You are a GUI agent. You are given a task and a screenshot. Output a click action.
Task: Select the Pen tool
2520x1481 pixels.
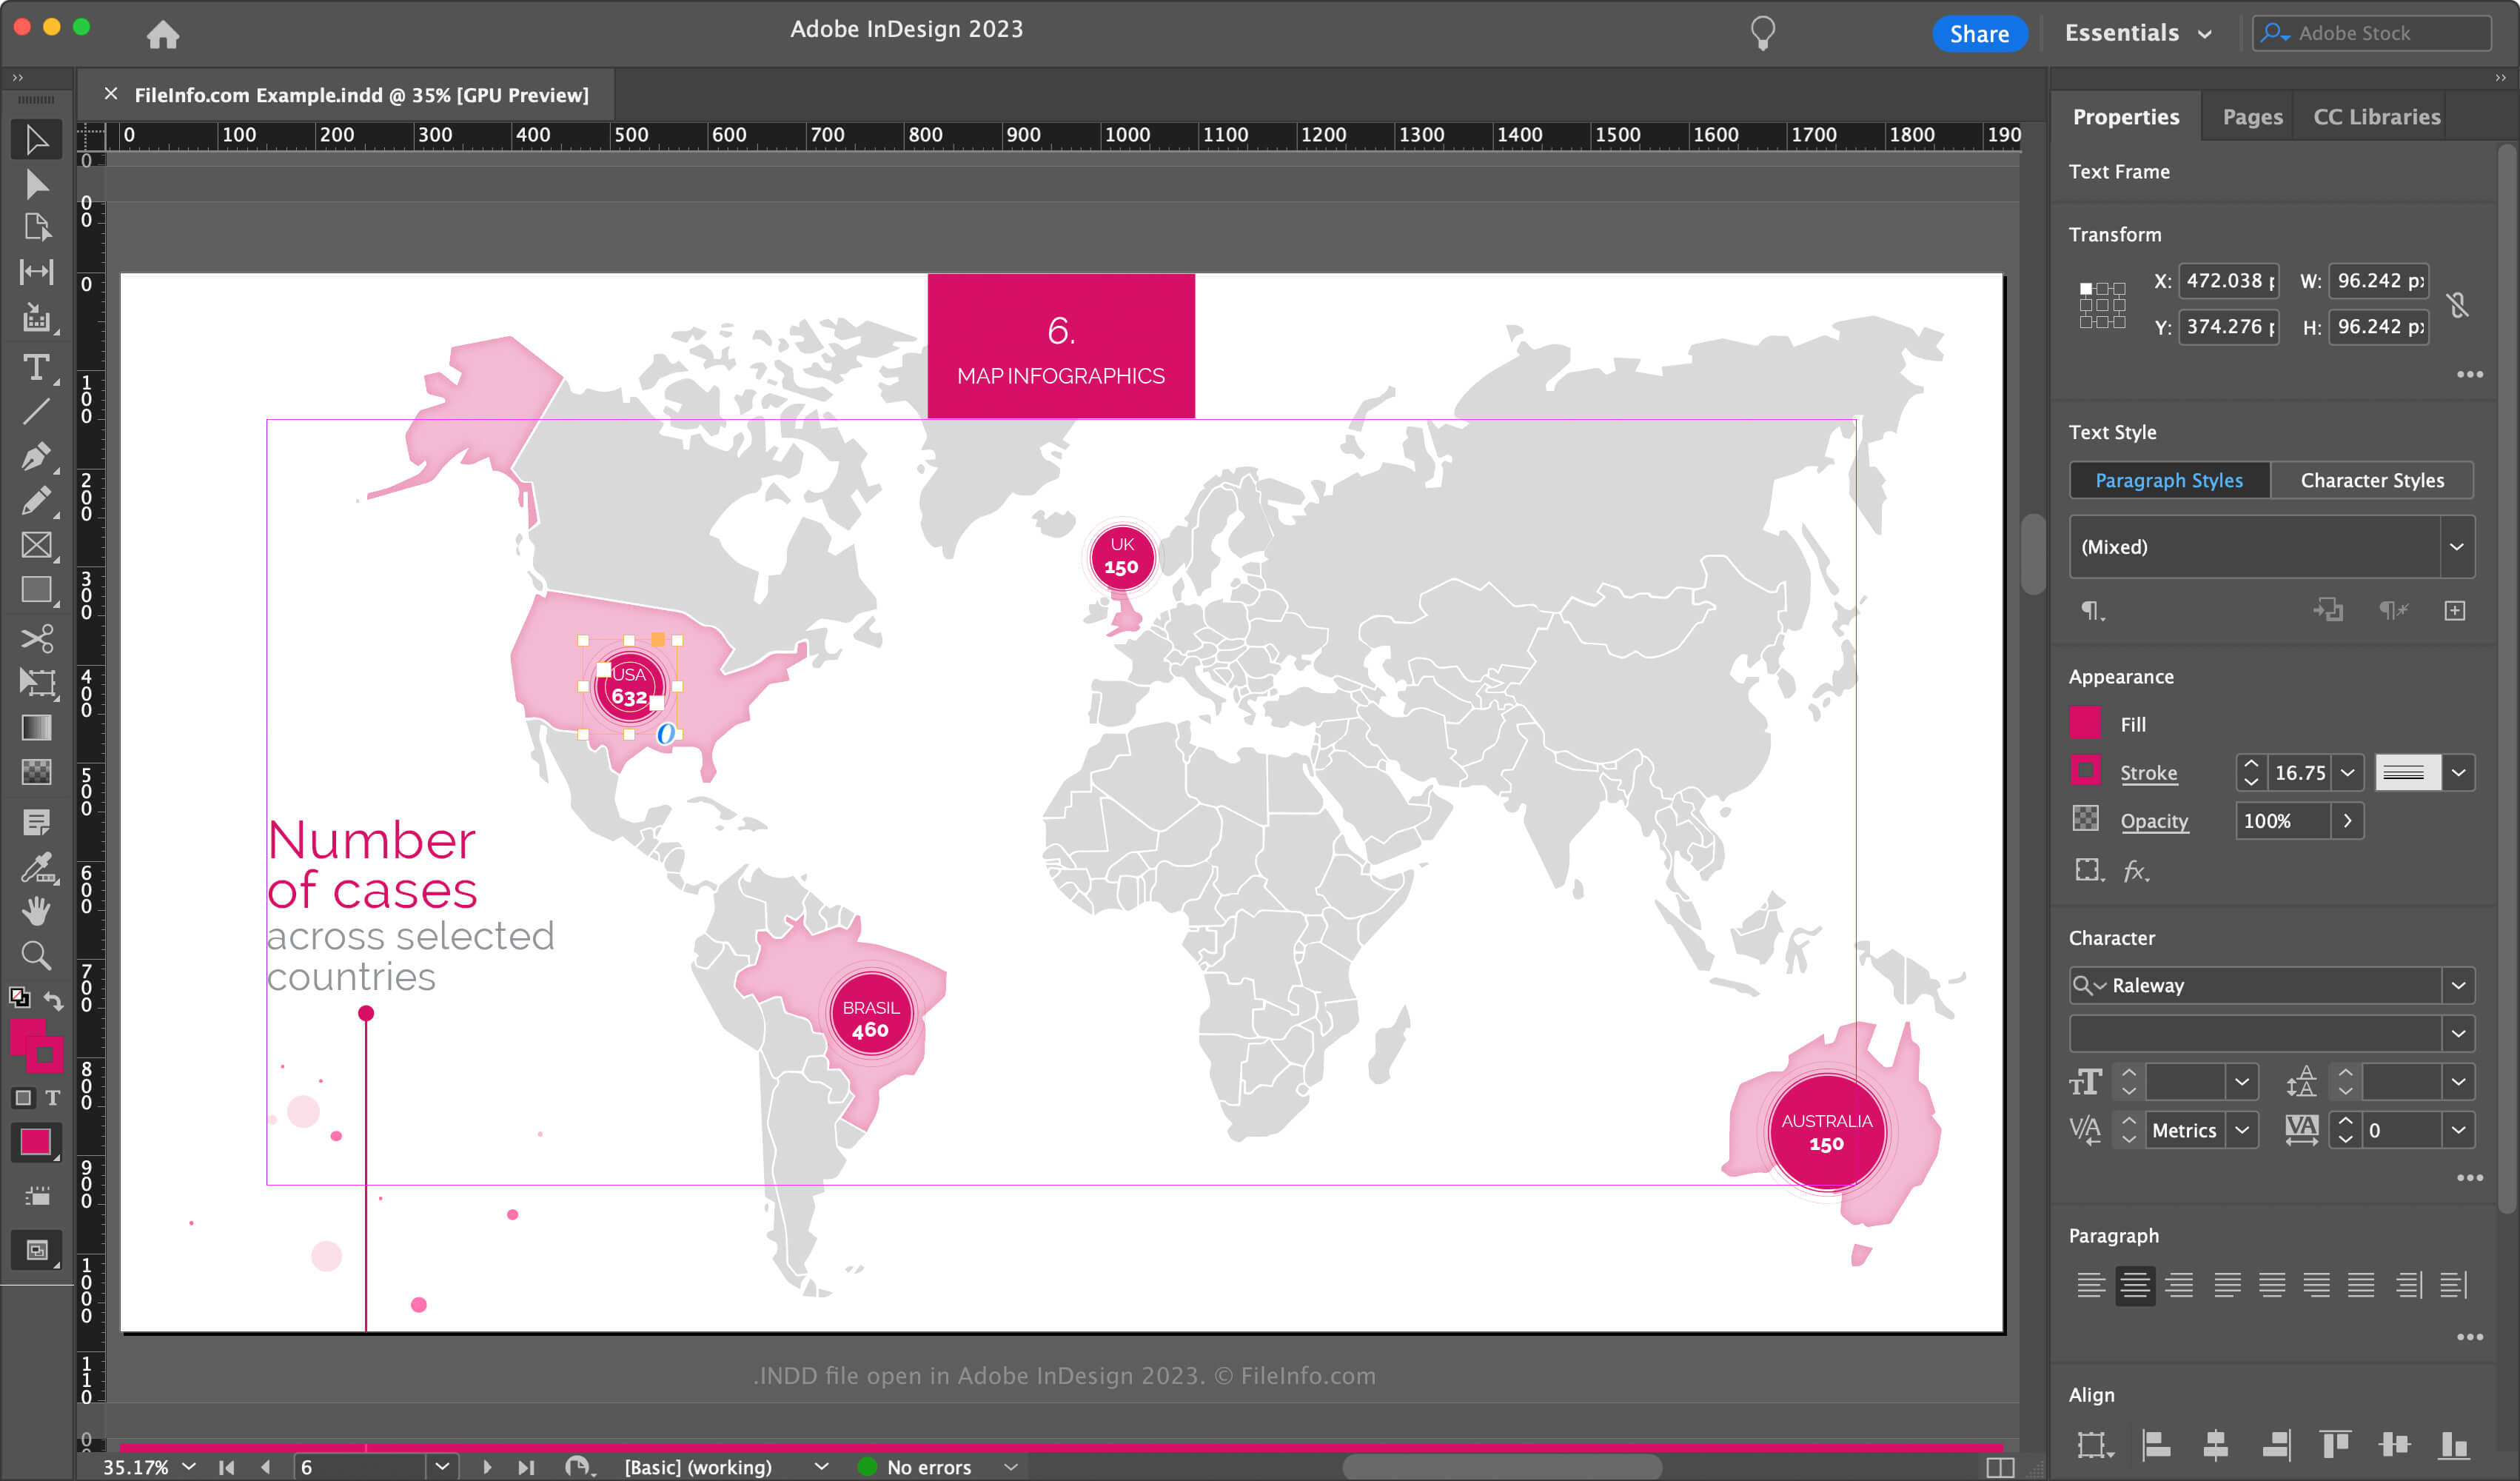[36, 457]
